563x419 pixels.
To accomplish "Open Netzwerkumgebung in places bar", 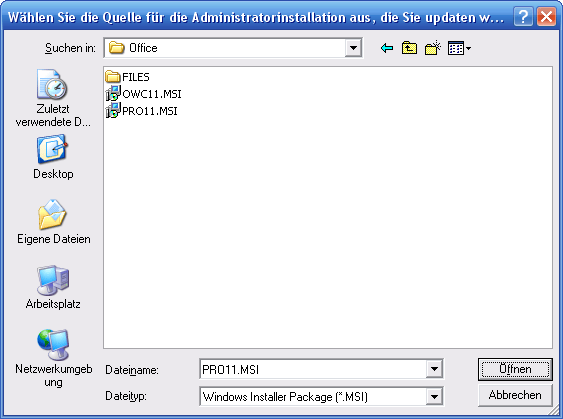I will coord(53,358).
